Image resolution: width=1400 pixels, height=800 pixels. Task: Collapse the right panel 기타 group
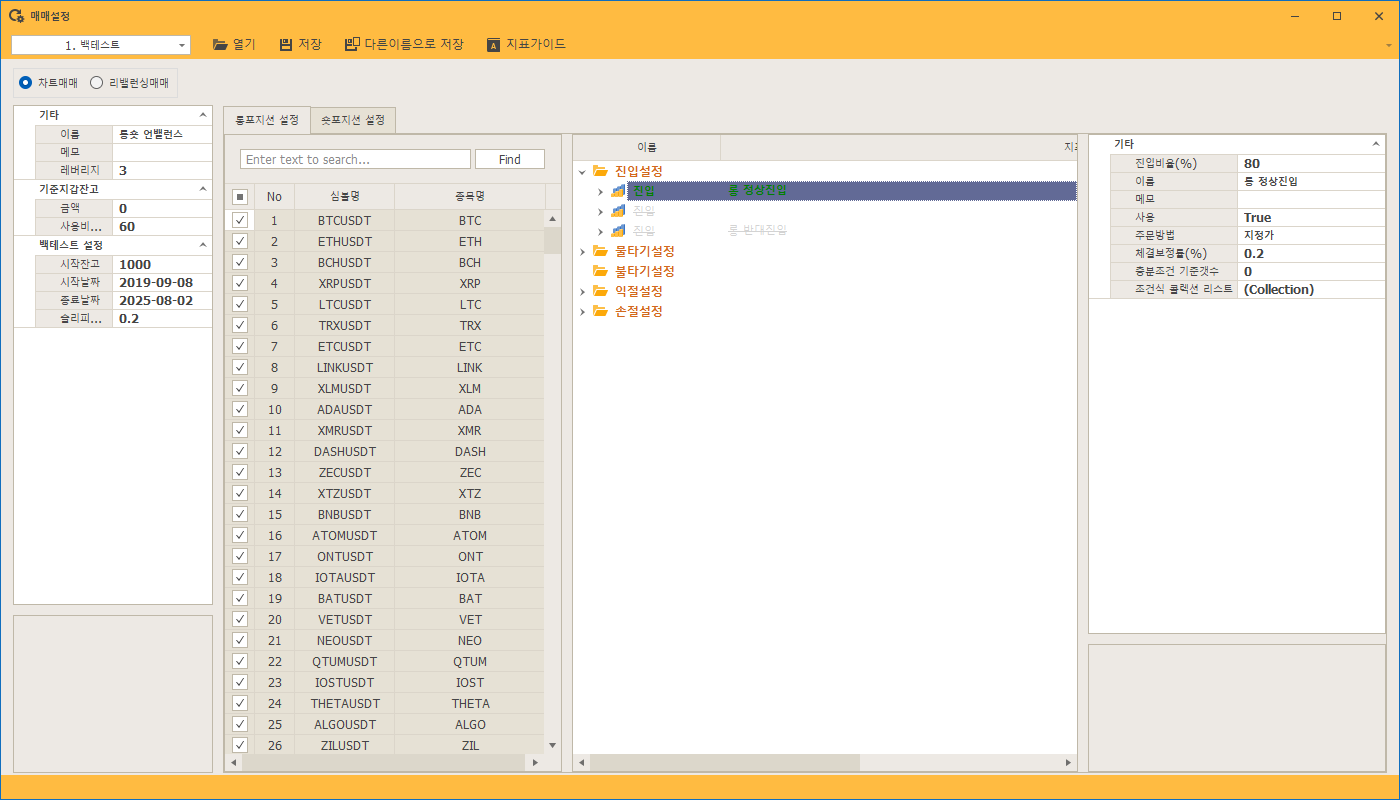tap(1375, 144)
